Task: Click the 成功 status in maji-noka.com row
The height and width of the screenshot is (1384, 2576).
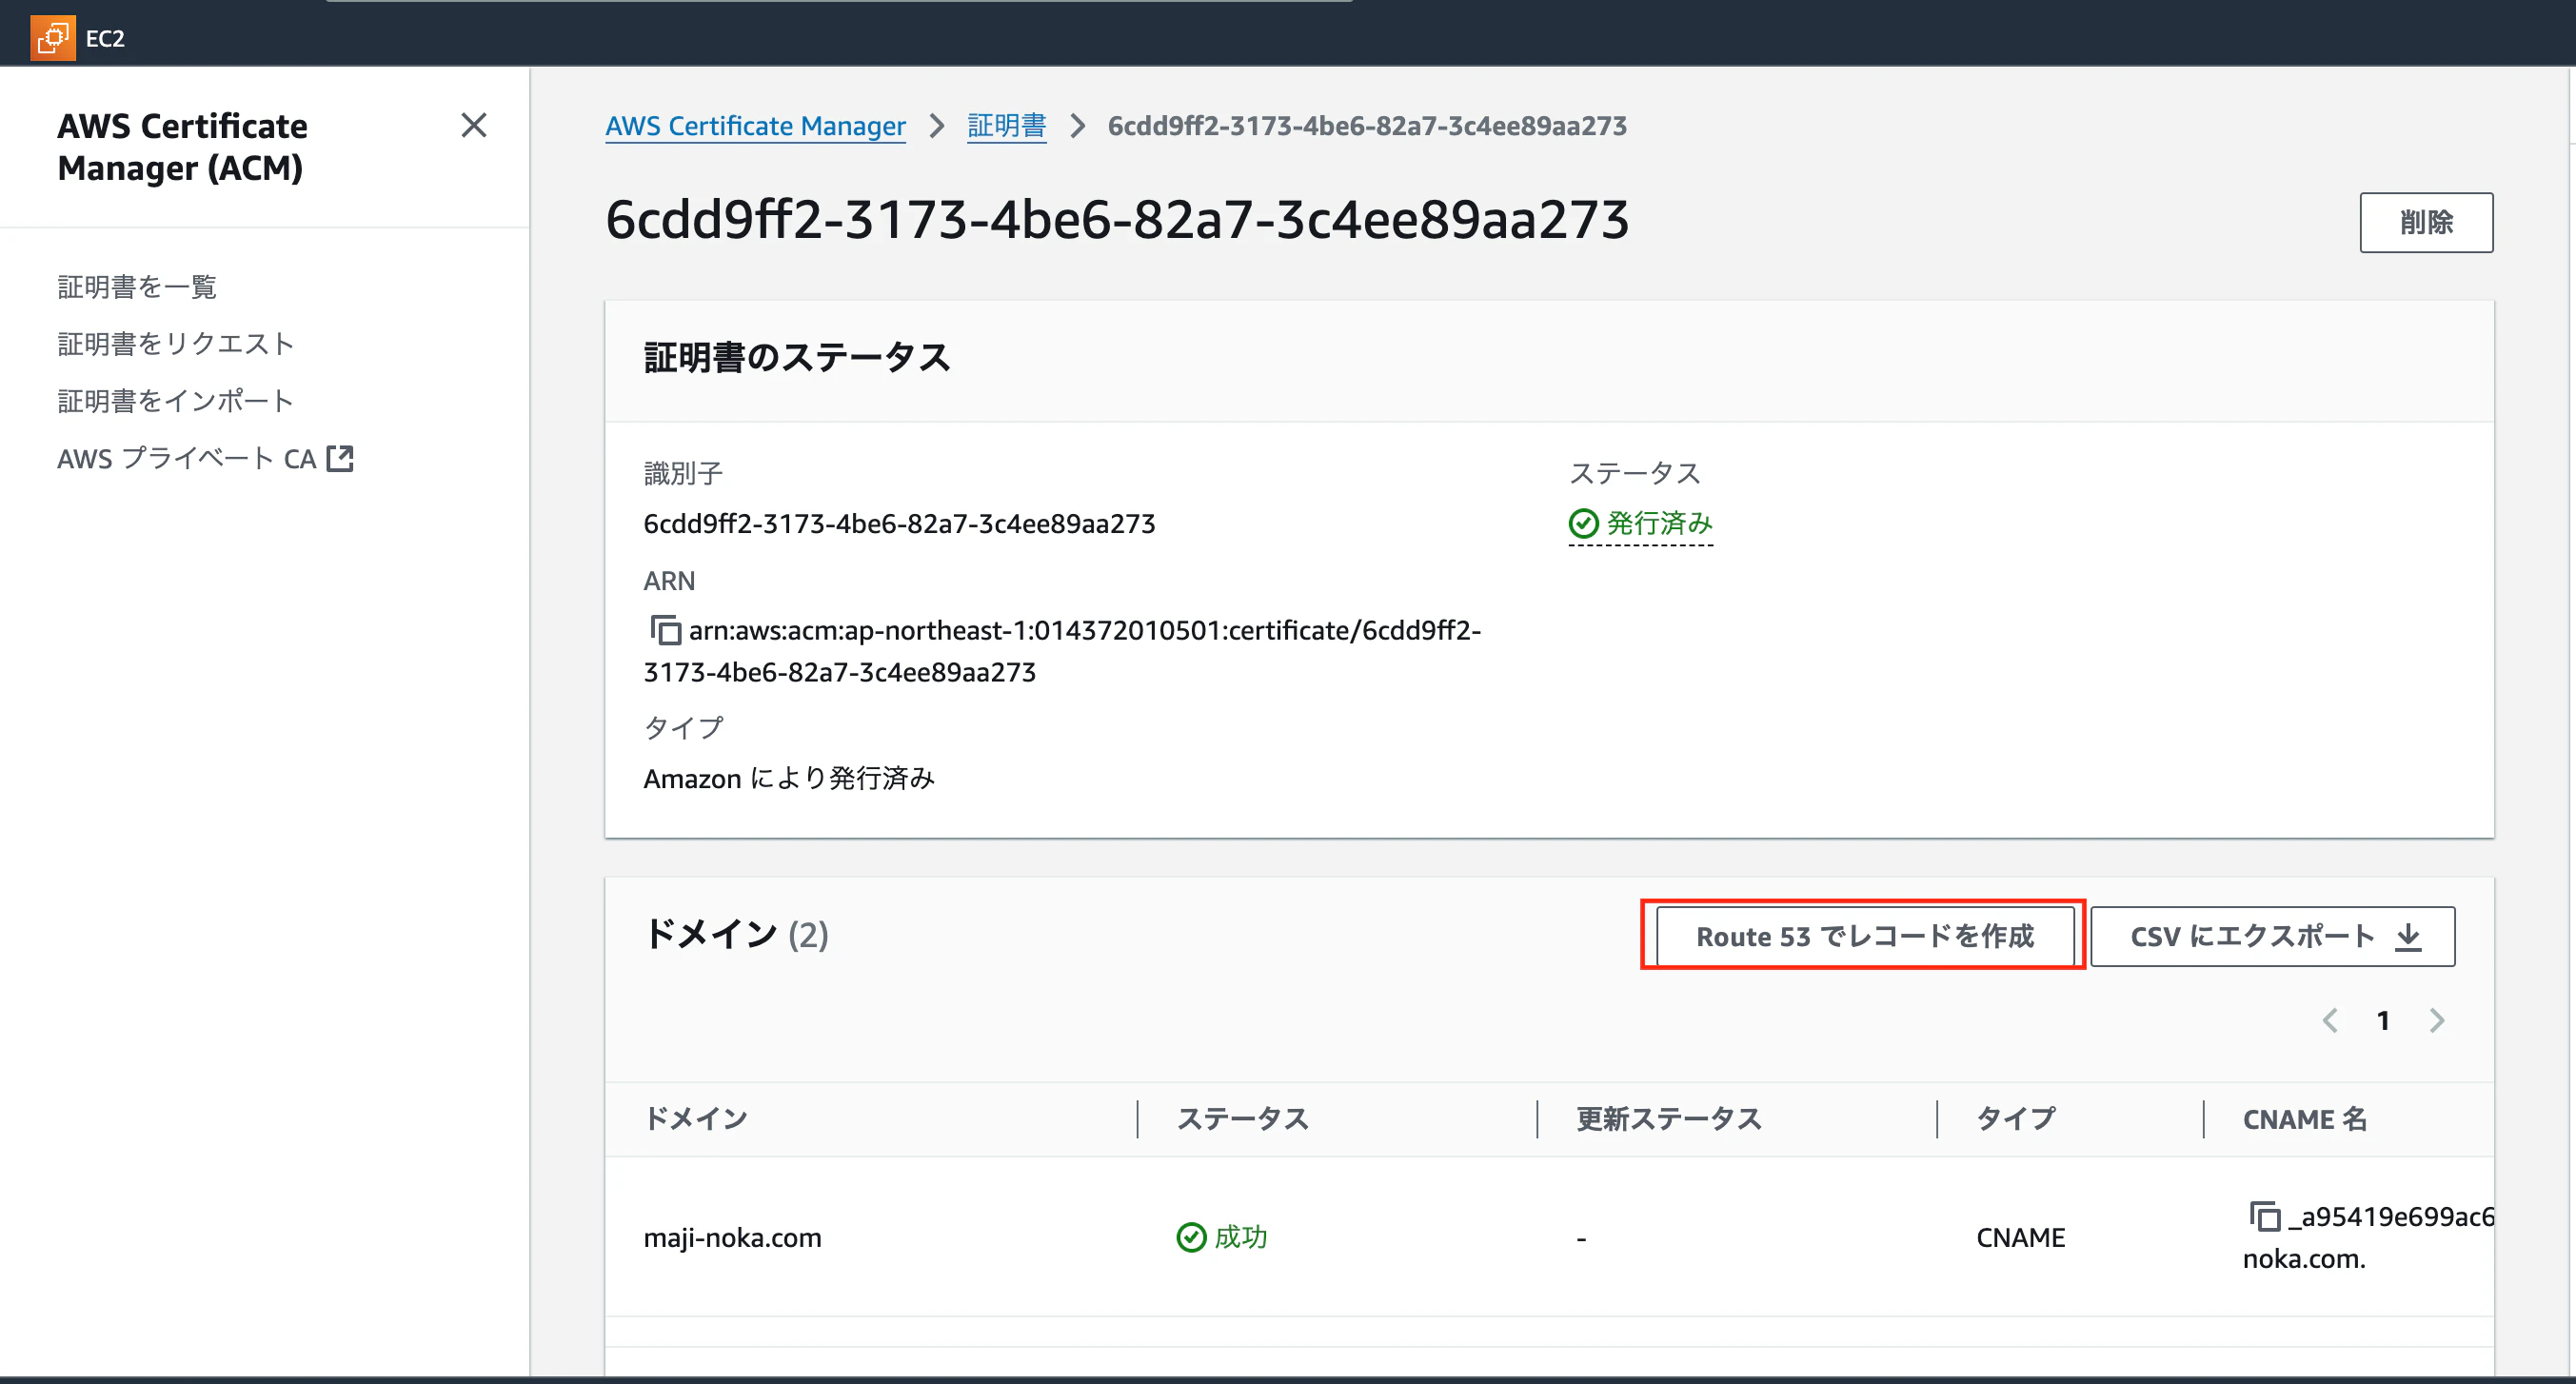Action: click(1240, 1237)
